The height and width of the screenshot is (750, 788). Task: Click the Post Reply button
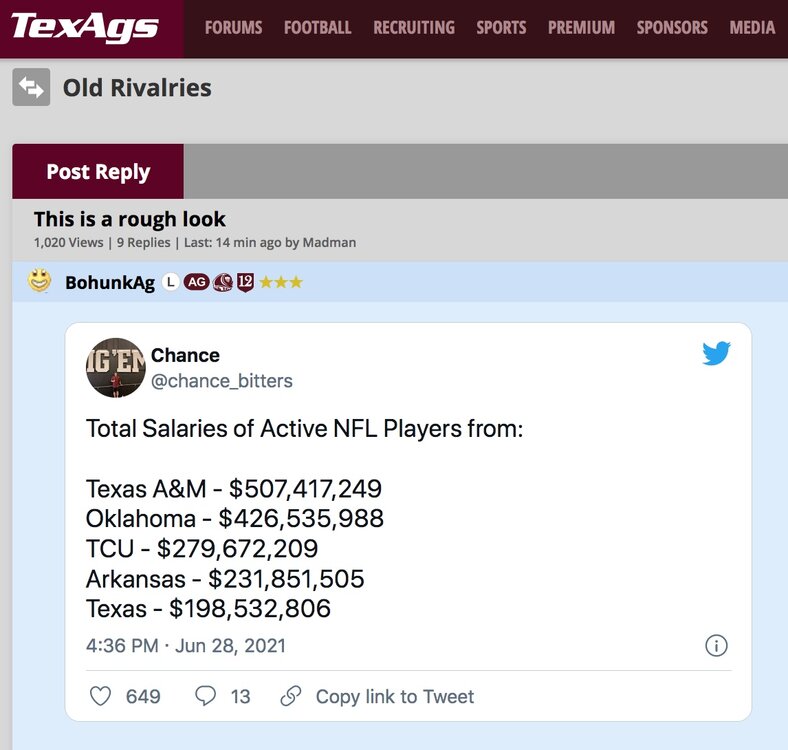[98, 172]
